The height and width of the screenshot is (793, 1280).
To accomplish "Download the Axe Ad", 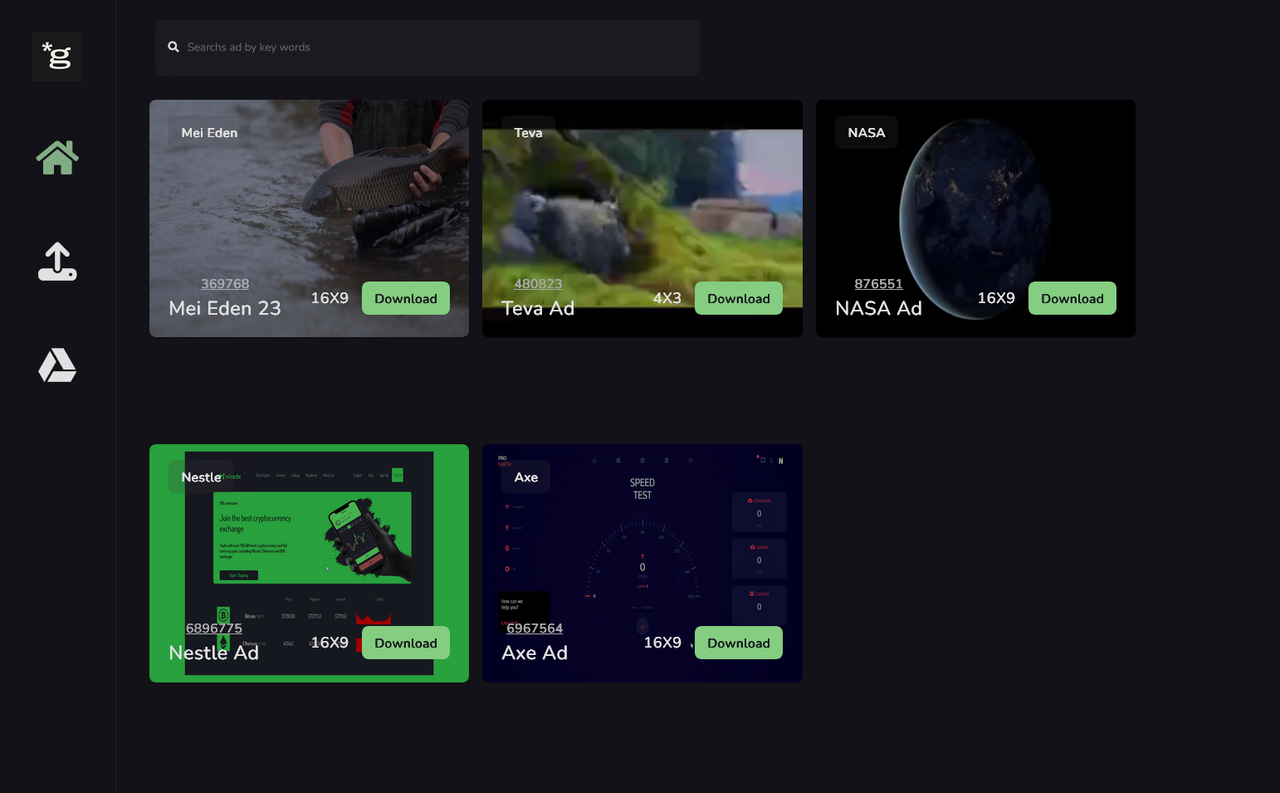I will [738, 643].
